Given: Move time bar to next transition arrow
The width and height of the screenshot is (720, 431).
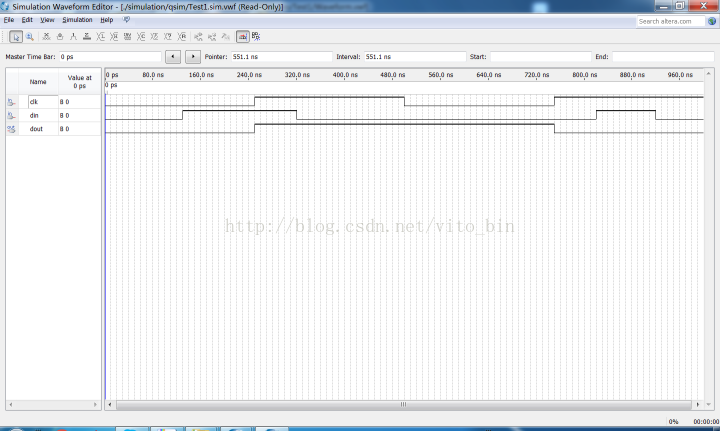Looking at the screenshot, I should point(193,56).
